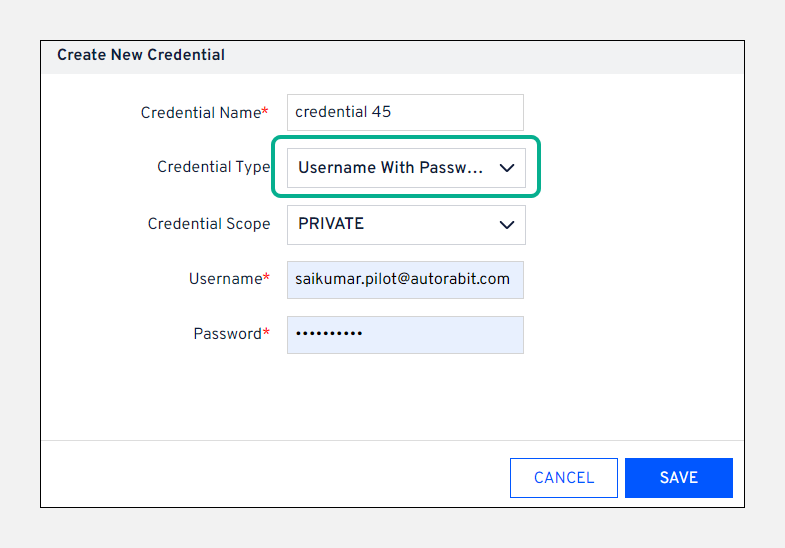The image size is (785, 548).
Task: Click the required asterisk next to Username
Action: click(x=267, y=277)
